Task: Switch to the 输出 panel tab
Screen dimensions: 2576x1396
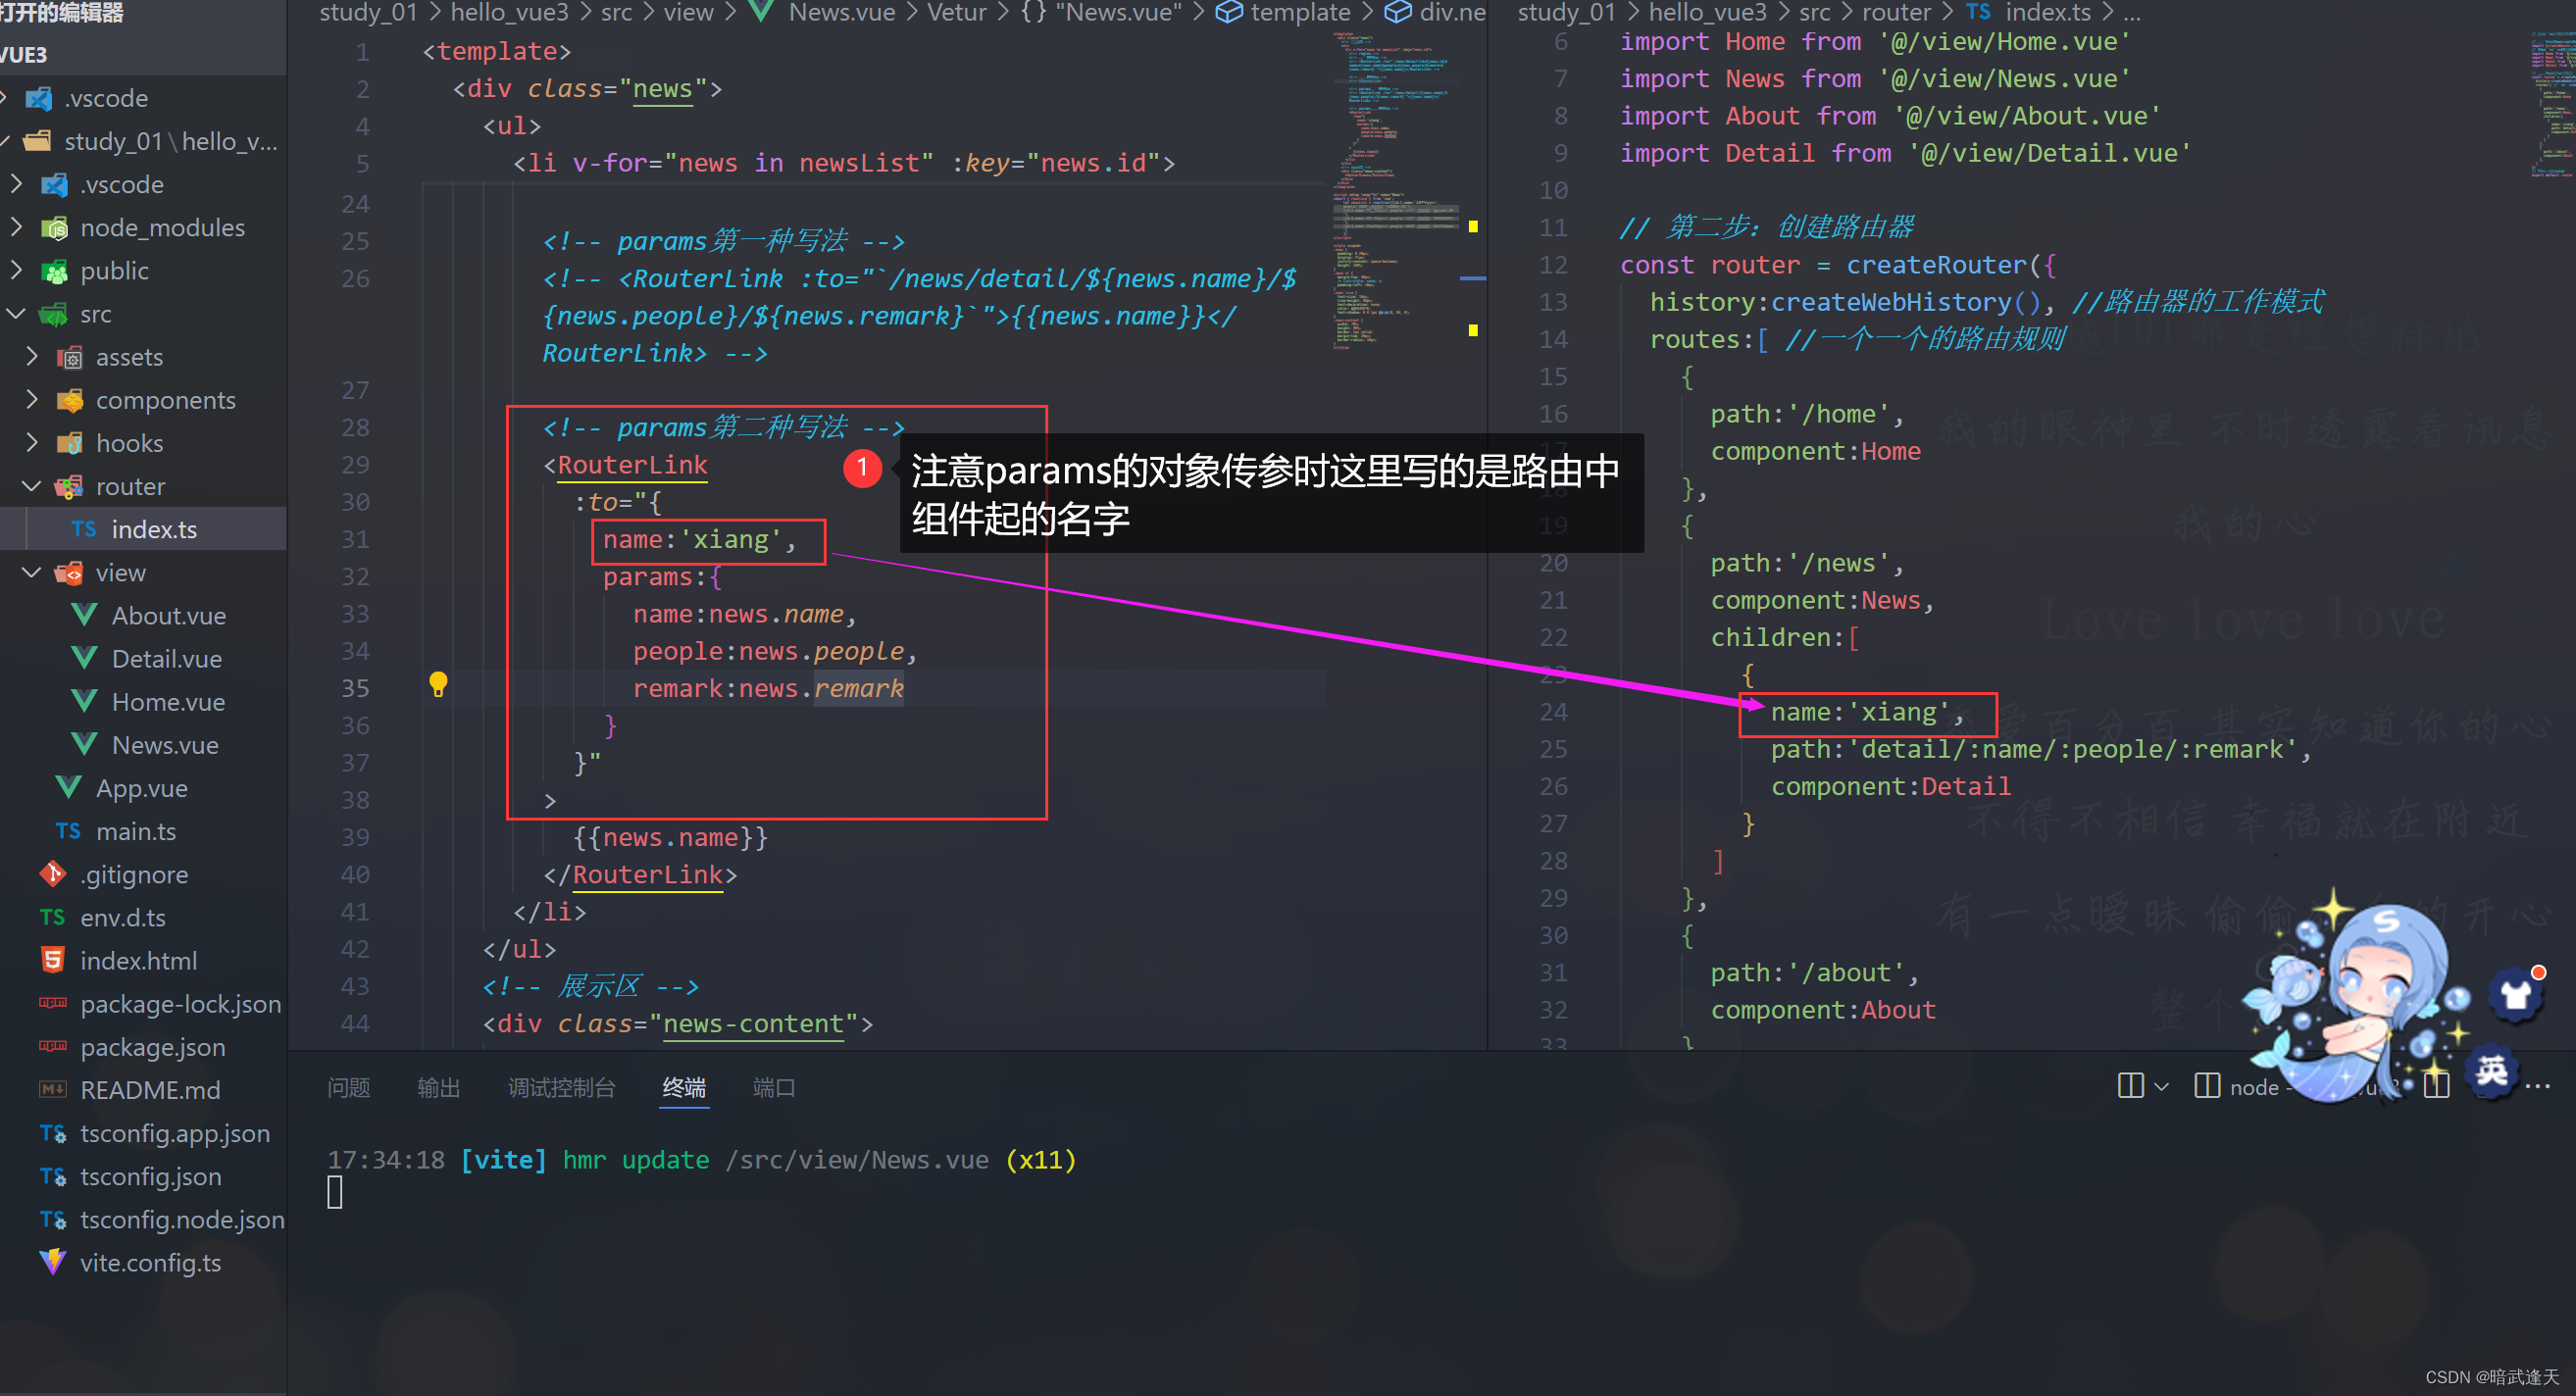Action: [x=438, y=1087]
